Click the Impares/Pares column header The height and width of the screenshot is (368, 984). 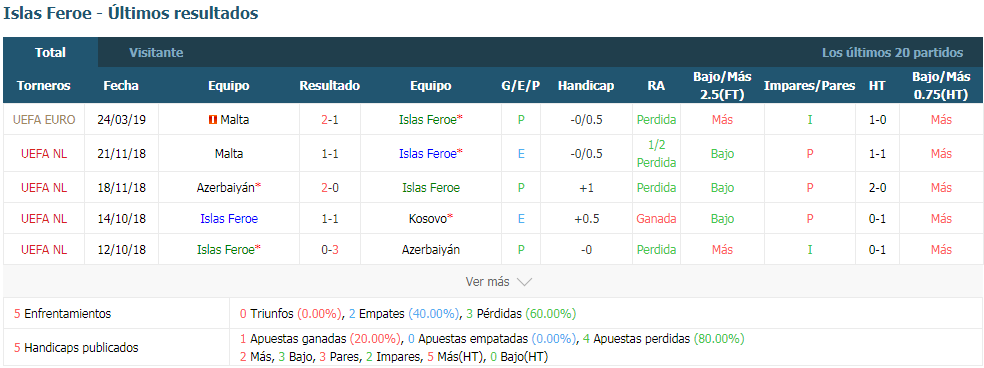810,86
